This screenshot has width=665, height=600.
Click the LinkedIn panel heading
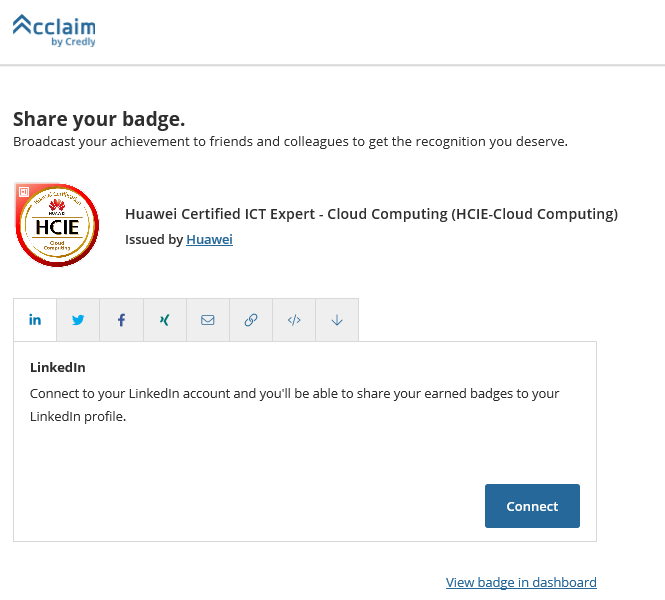click(58, 367)
